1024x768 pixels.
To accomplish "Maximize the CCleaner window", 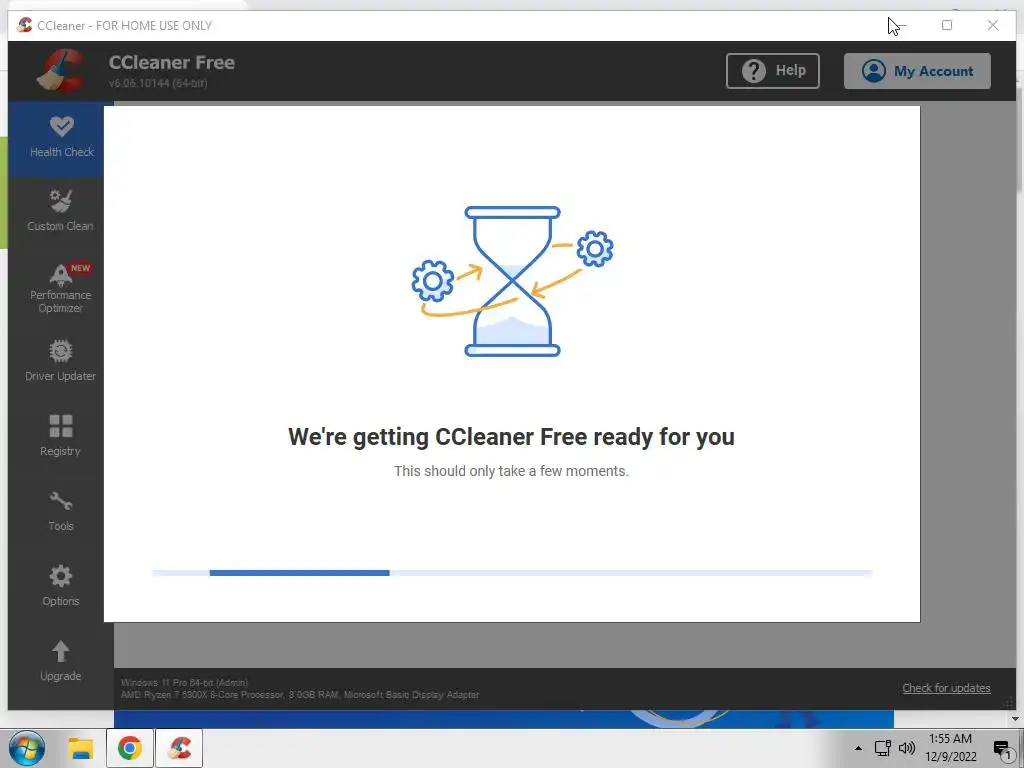I will 947,25.
